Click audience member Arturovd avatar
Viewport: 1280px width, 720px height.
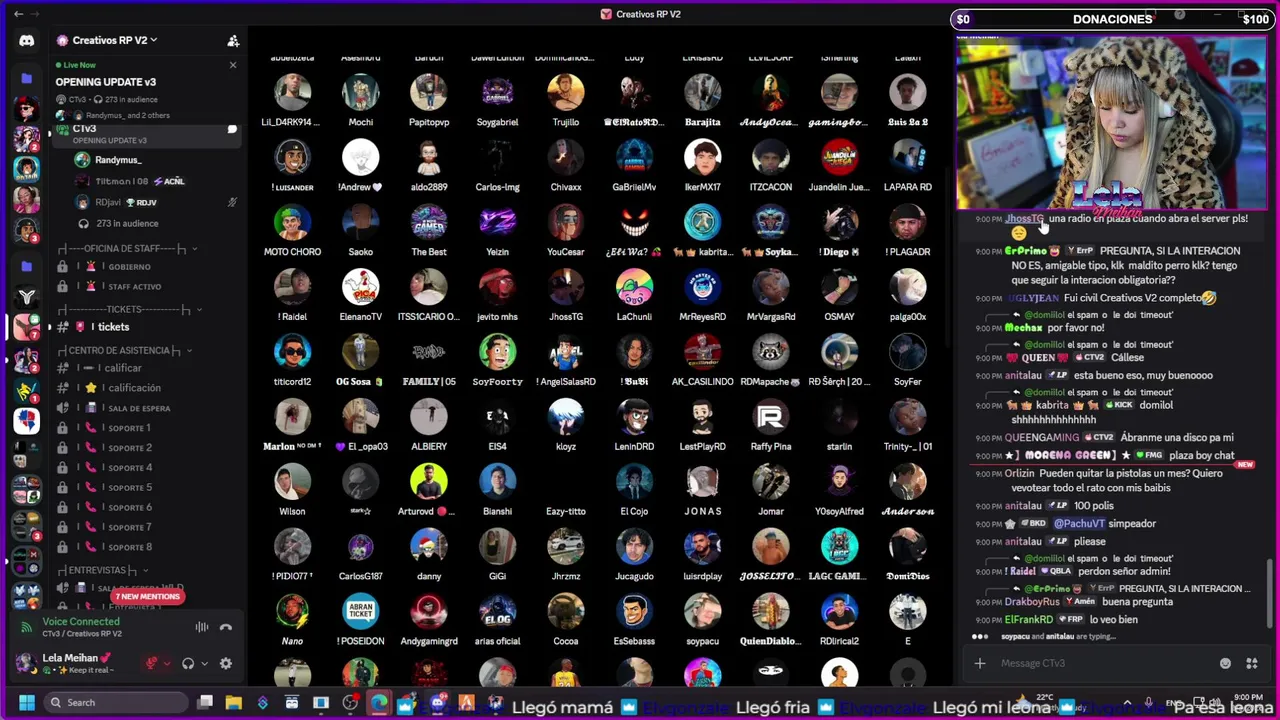pos(429,482)
